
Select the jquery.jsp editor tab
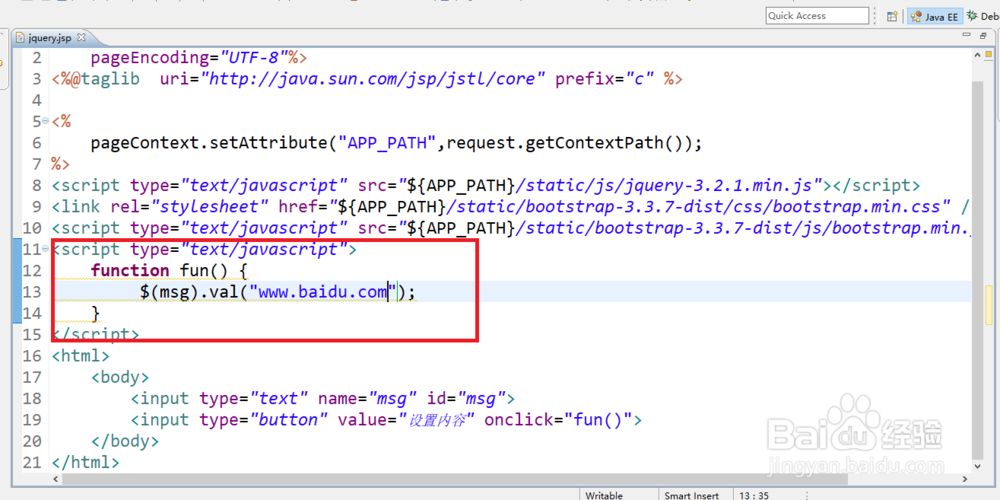pyautogui.click(x=48, y=38)
